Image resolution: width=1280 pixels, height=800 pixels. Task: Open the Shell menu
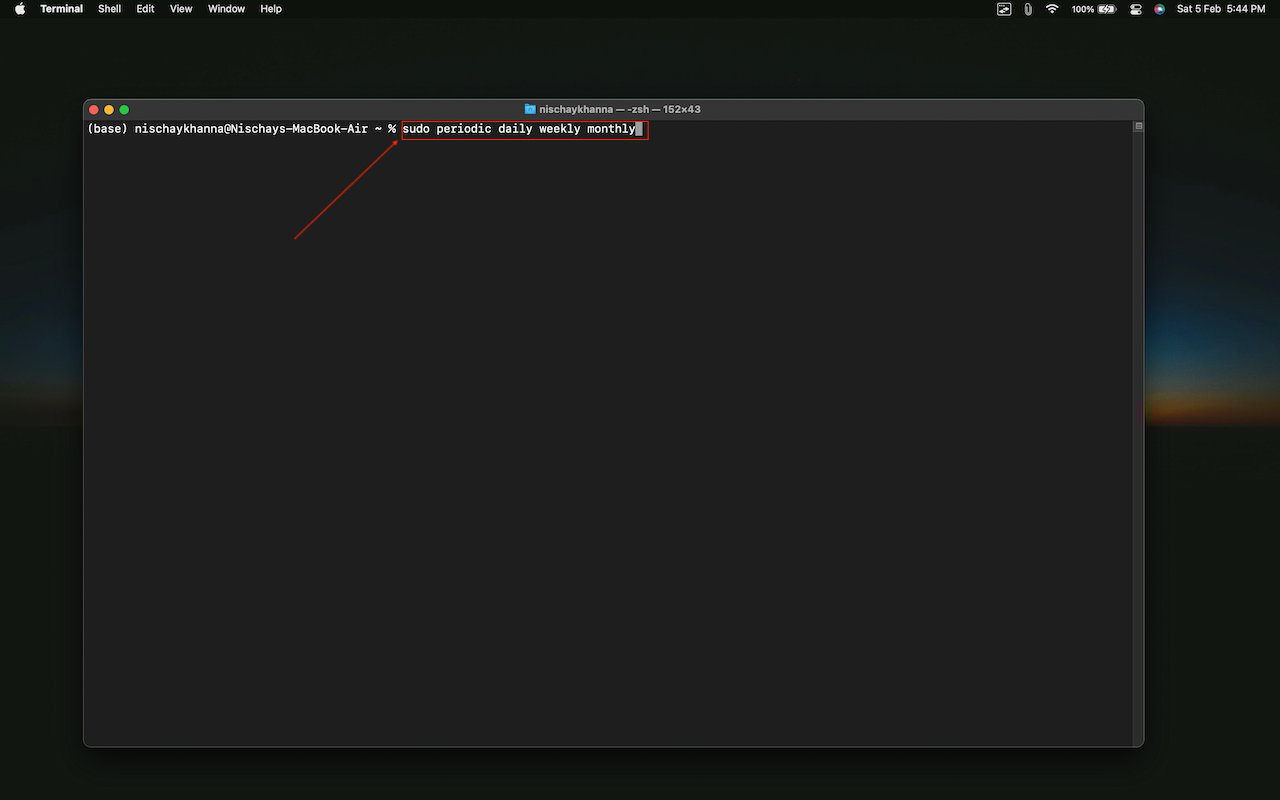point(109,9)
